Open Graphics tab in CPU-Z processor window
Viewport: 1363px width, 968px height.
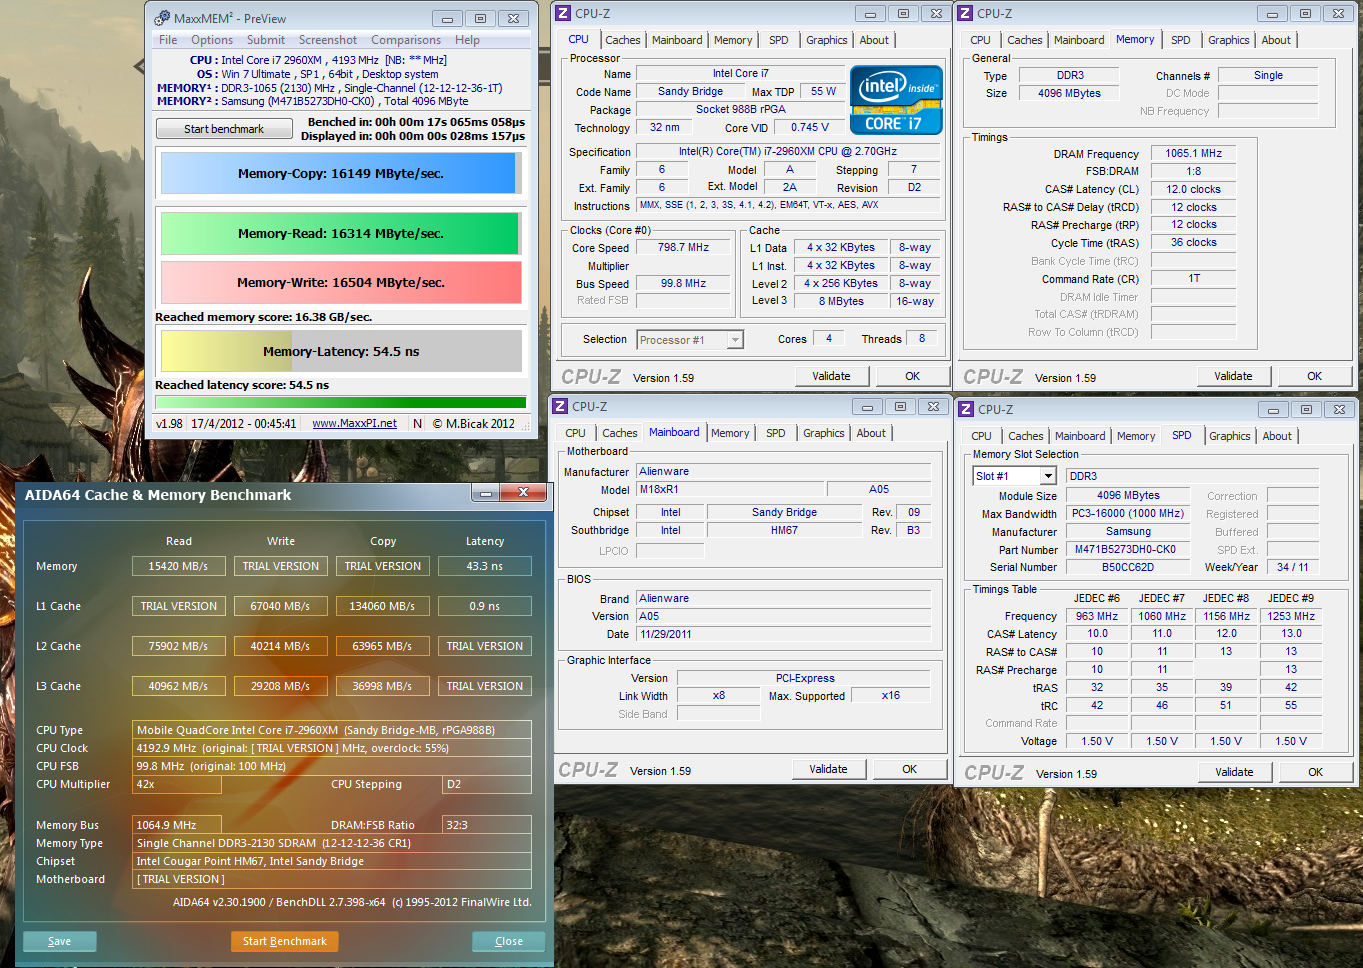827,40
